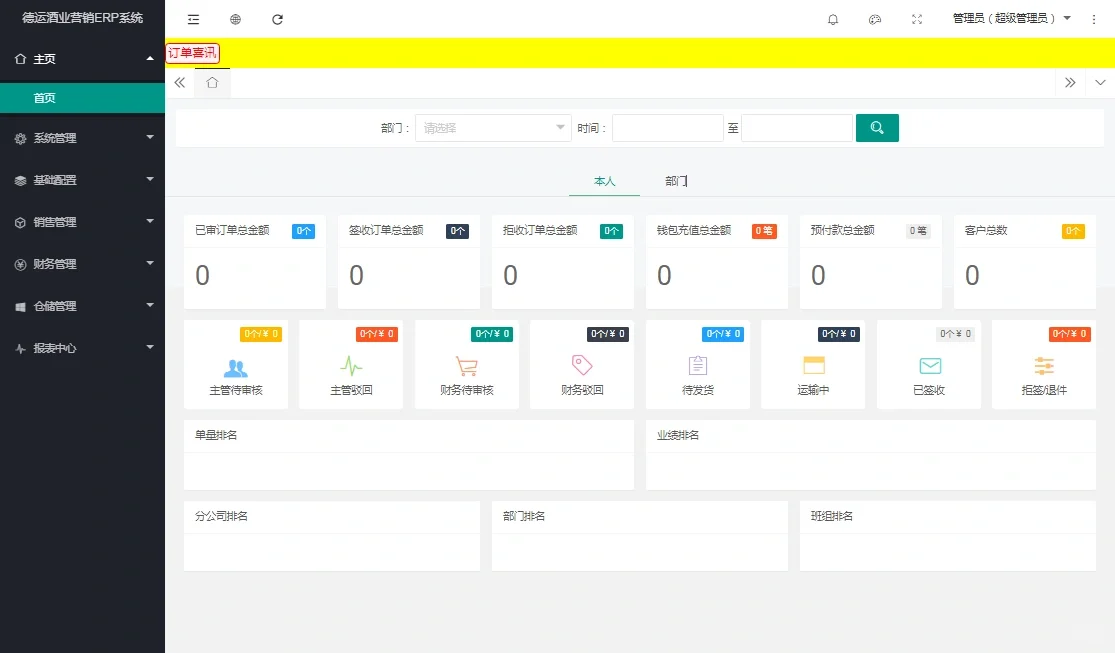The height and width of the screenshot is (653, 1115).
Task: Click the 待发货 clipboard icon
Action: pyautogui.click(x=698, y=366)
